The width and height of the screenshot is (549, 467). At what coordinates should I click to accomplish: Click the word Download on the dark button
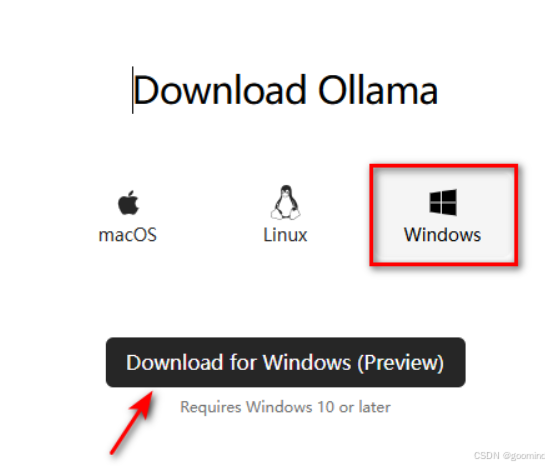(x=175, y=362)
